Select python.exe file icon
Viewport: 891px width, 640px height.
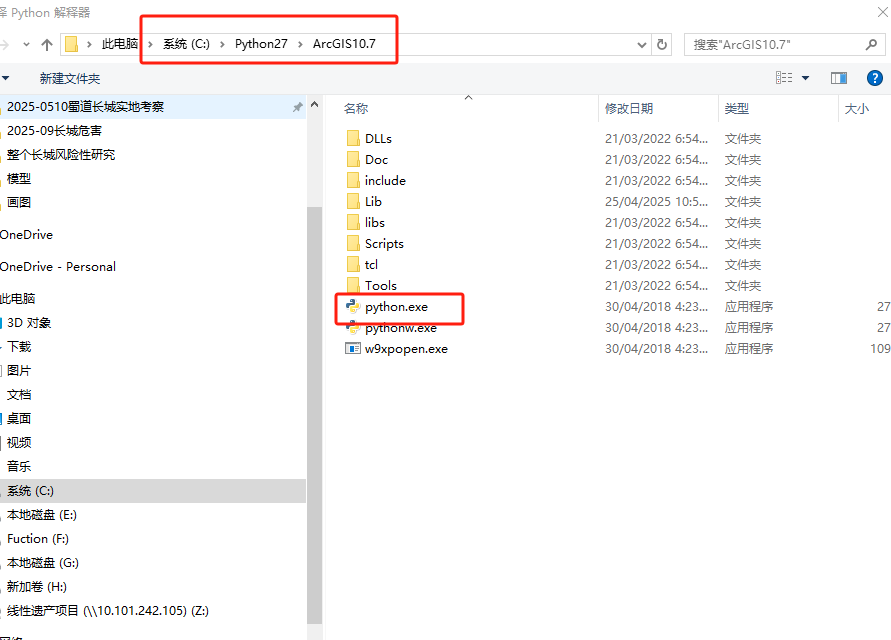[x=353, y=306]
